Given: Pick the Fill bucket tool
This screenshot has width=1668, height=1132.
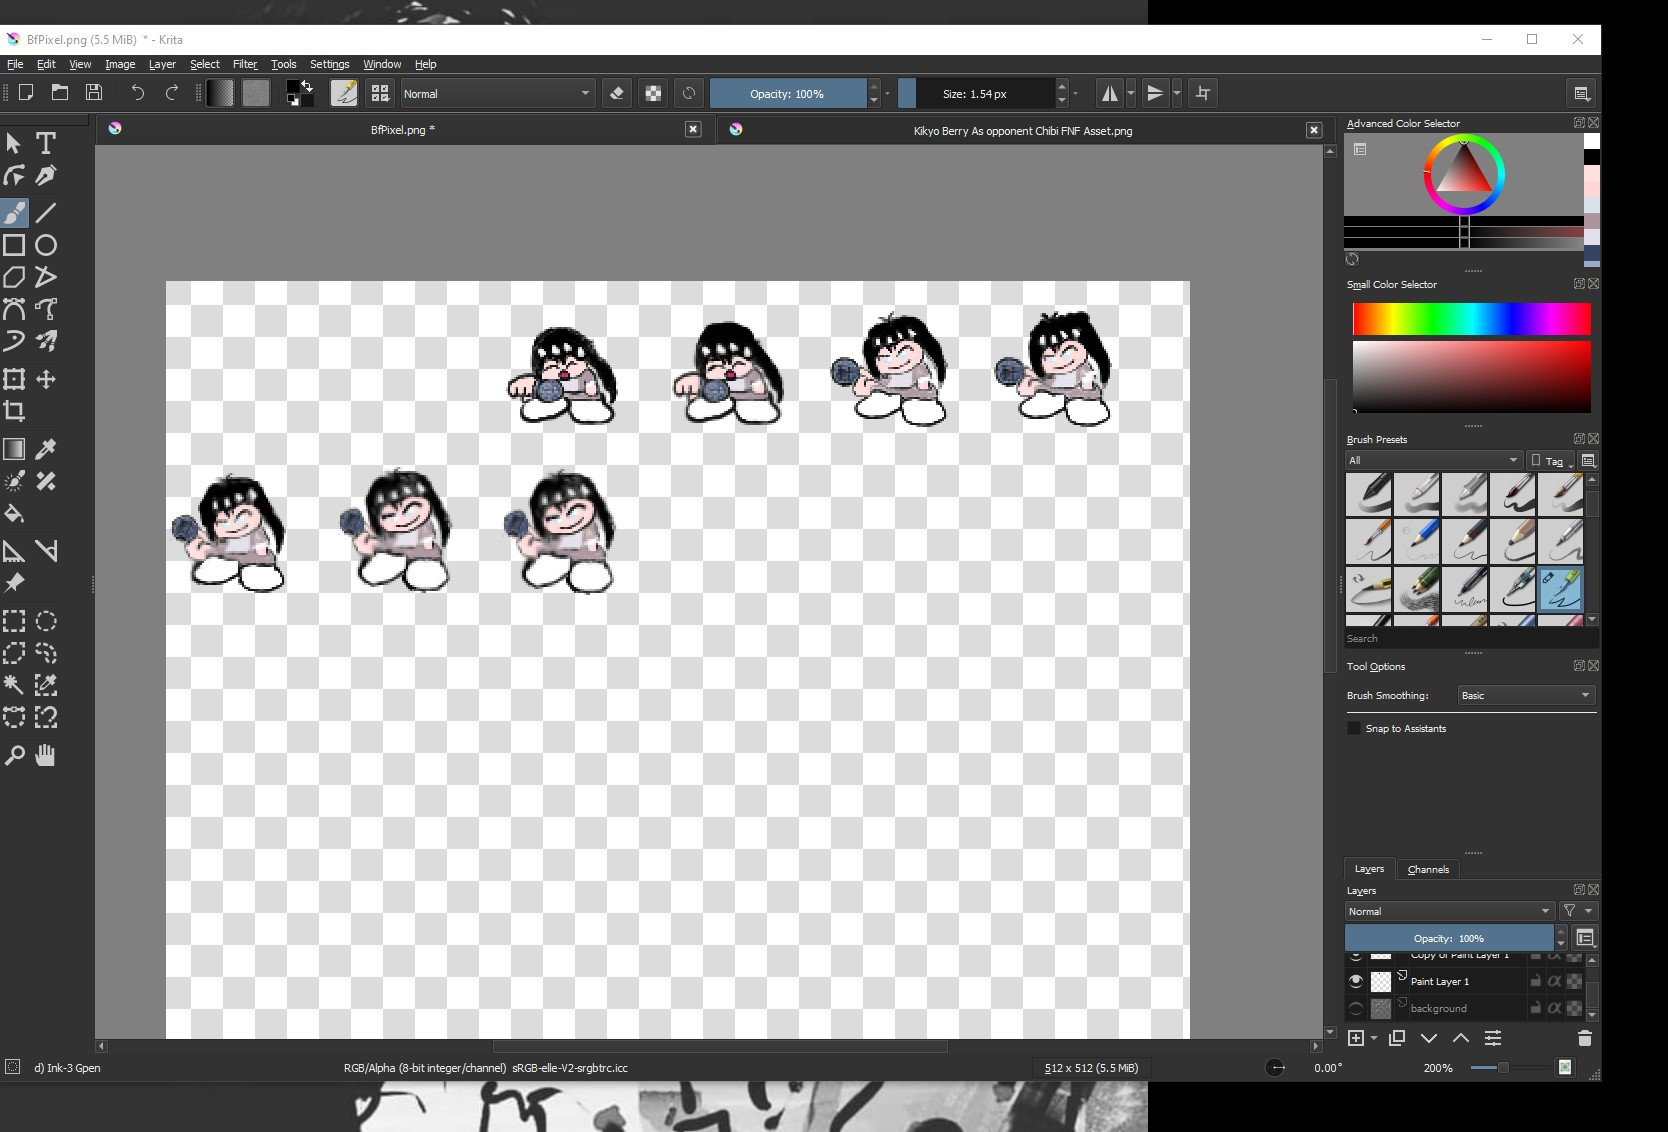Looking at the screenshot, I should [x=14, y=514].
